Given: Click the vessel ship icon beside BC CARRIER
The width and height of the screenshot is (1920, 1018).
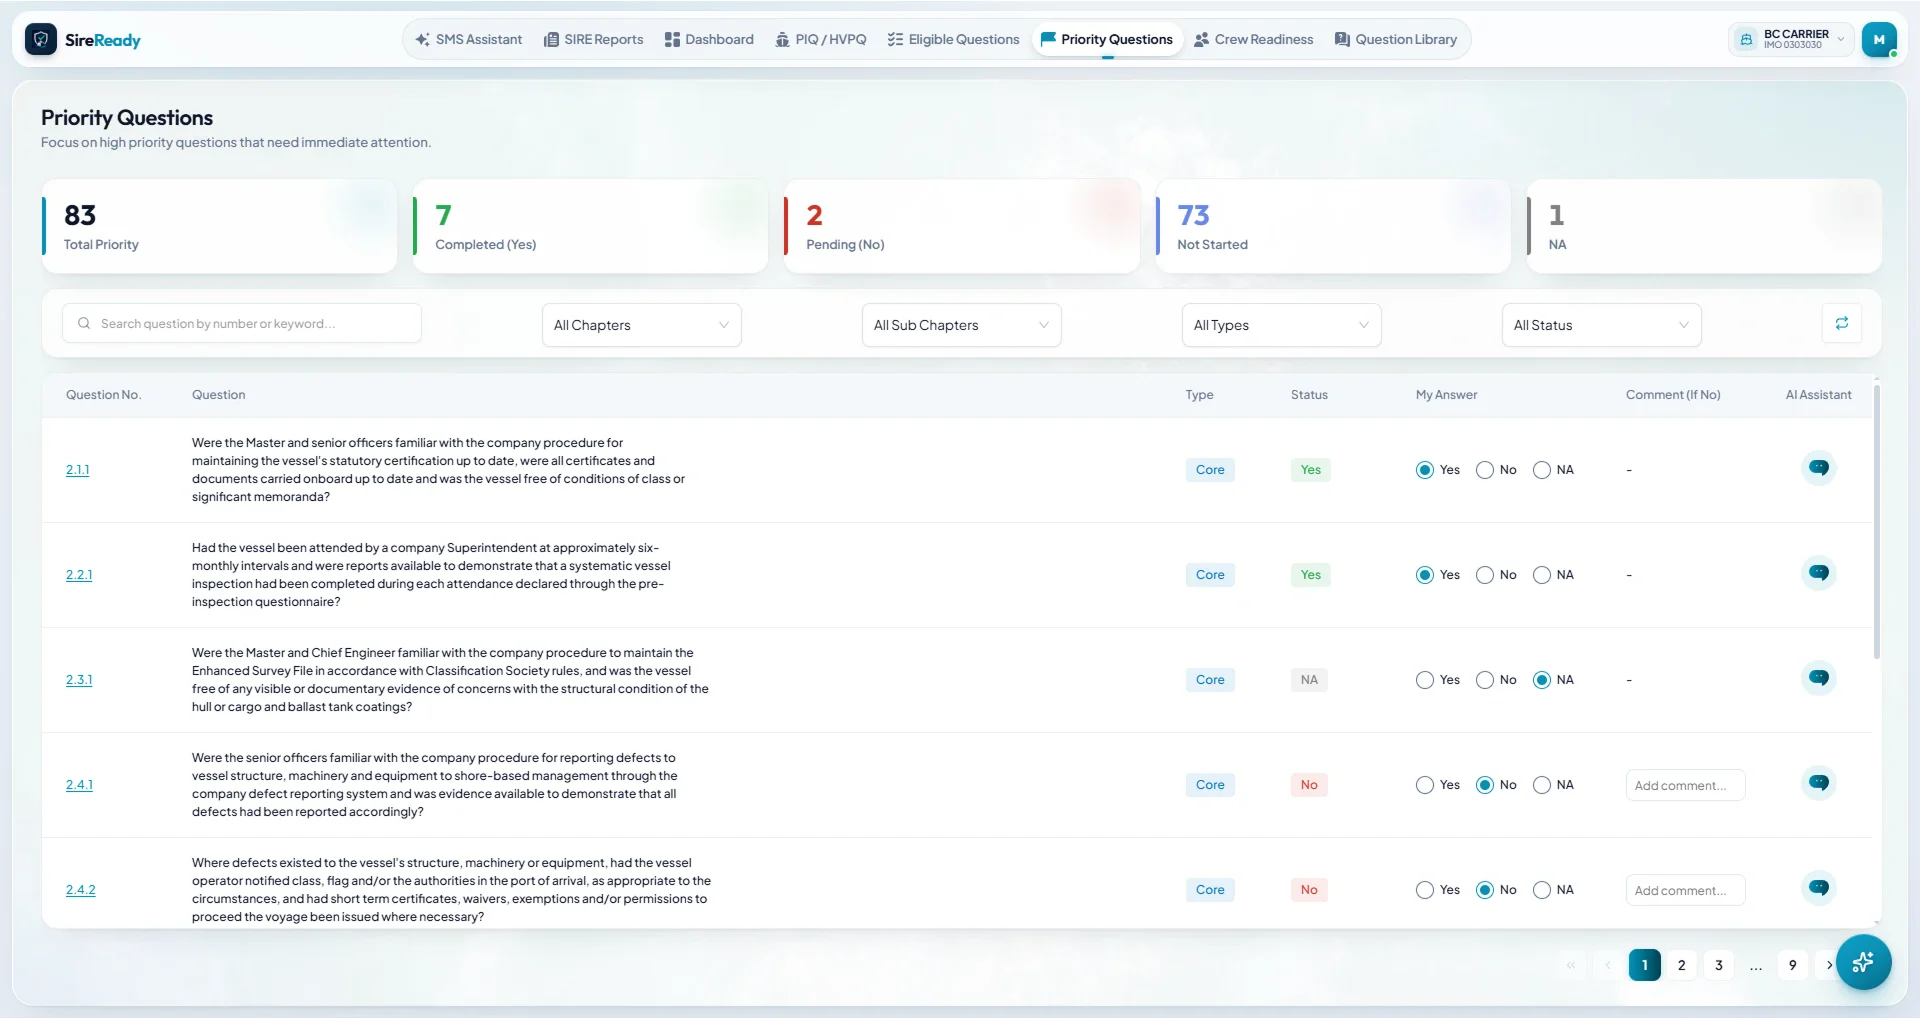Looking at the screenshot, I should [x=1746, y=40].
